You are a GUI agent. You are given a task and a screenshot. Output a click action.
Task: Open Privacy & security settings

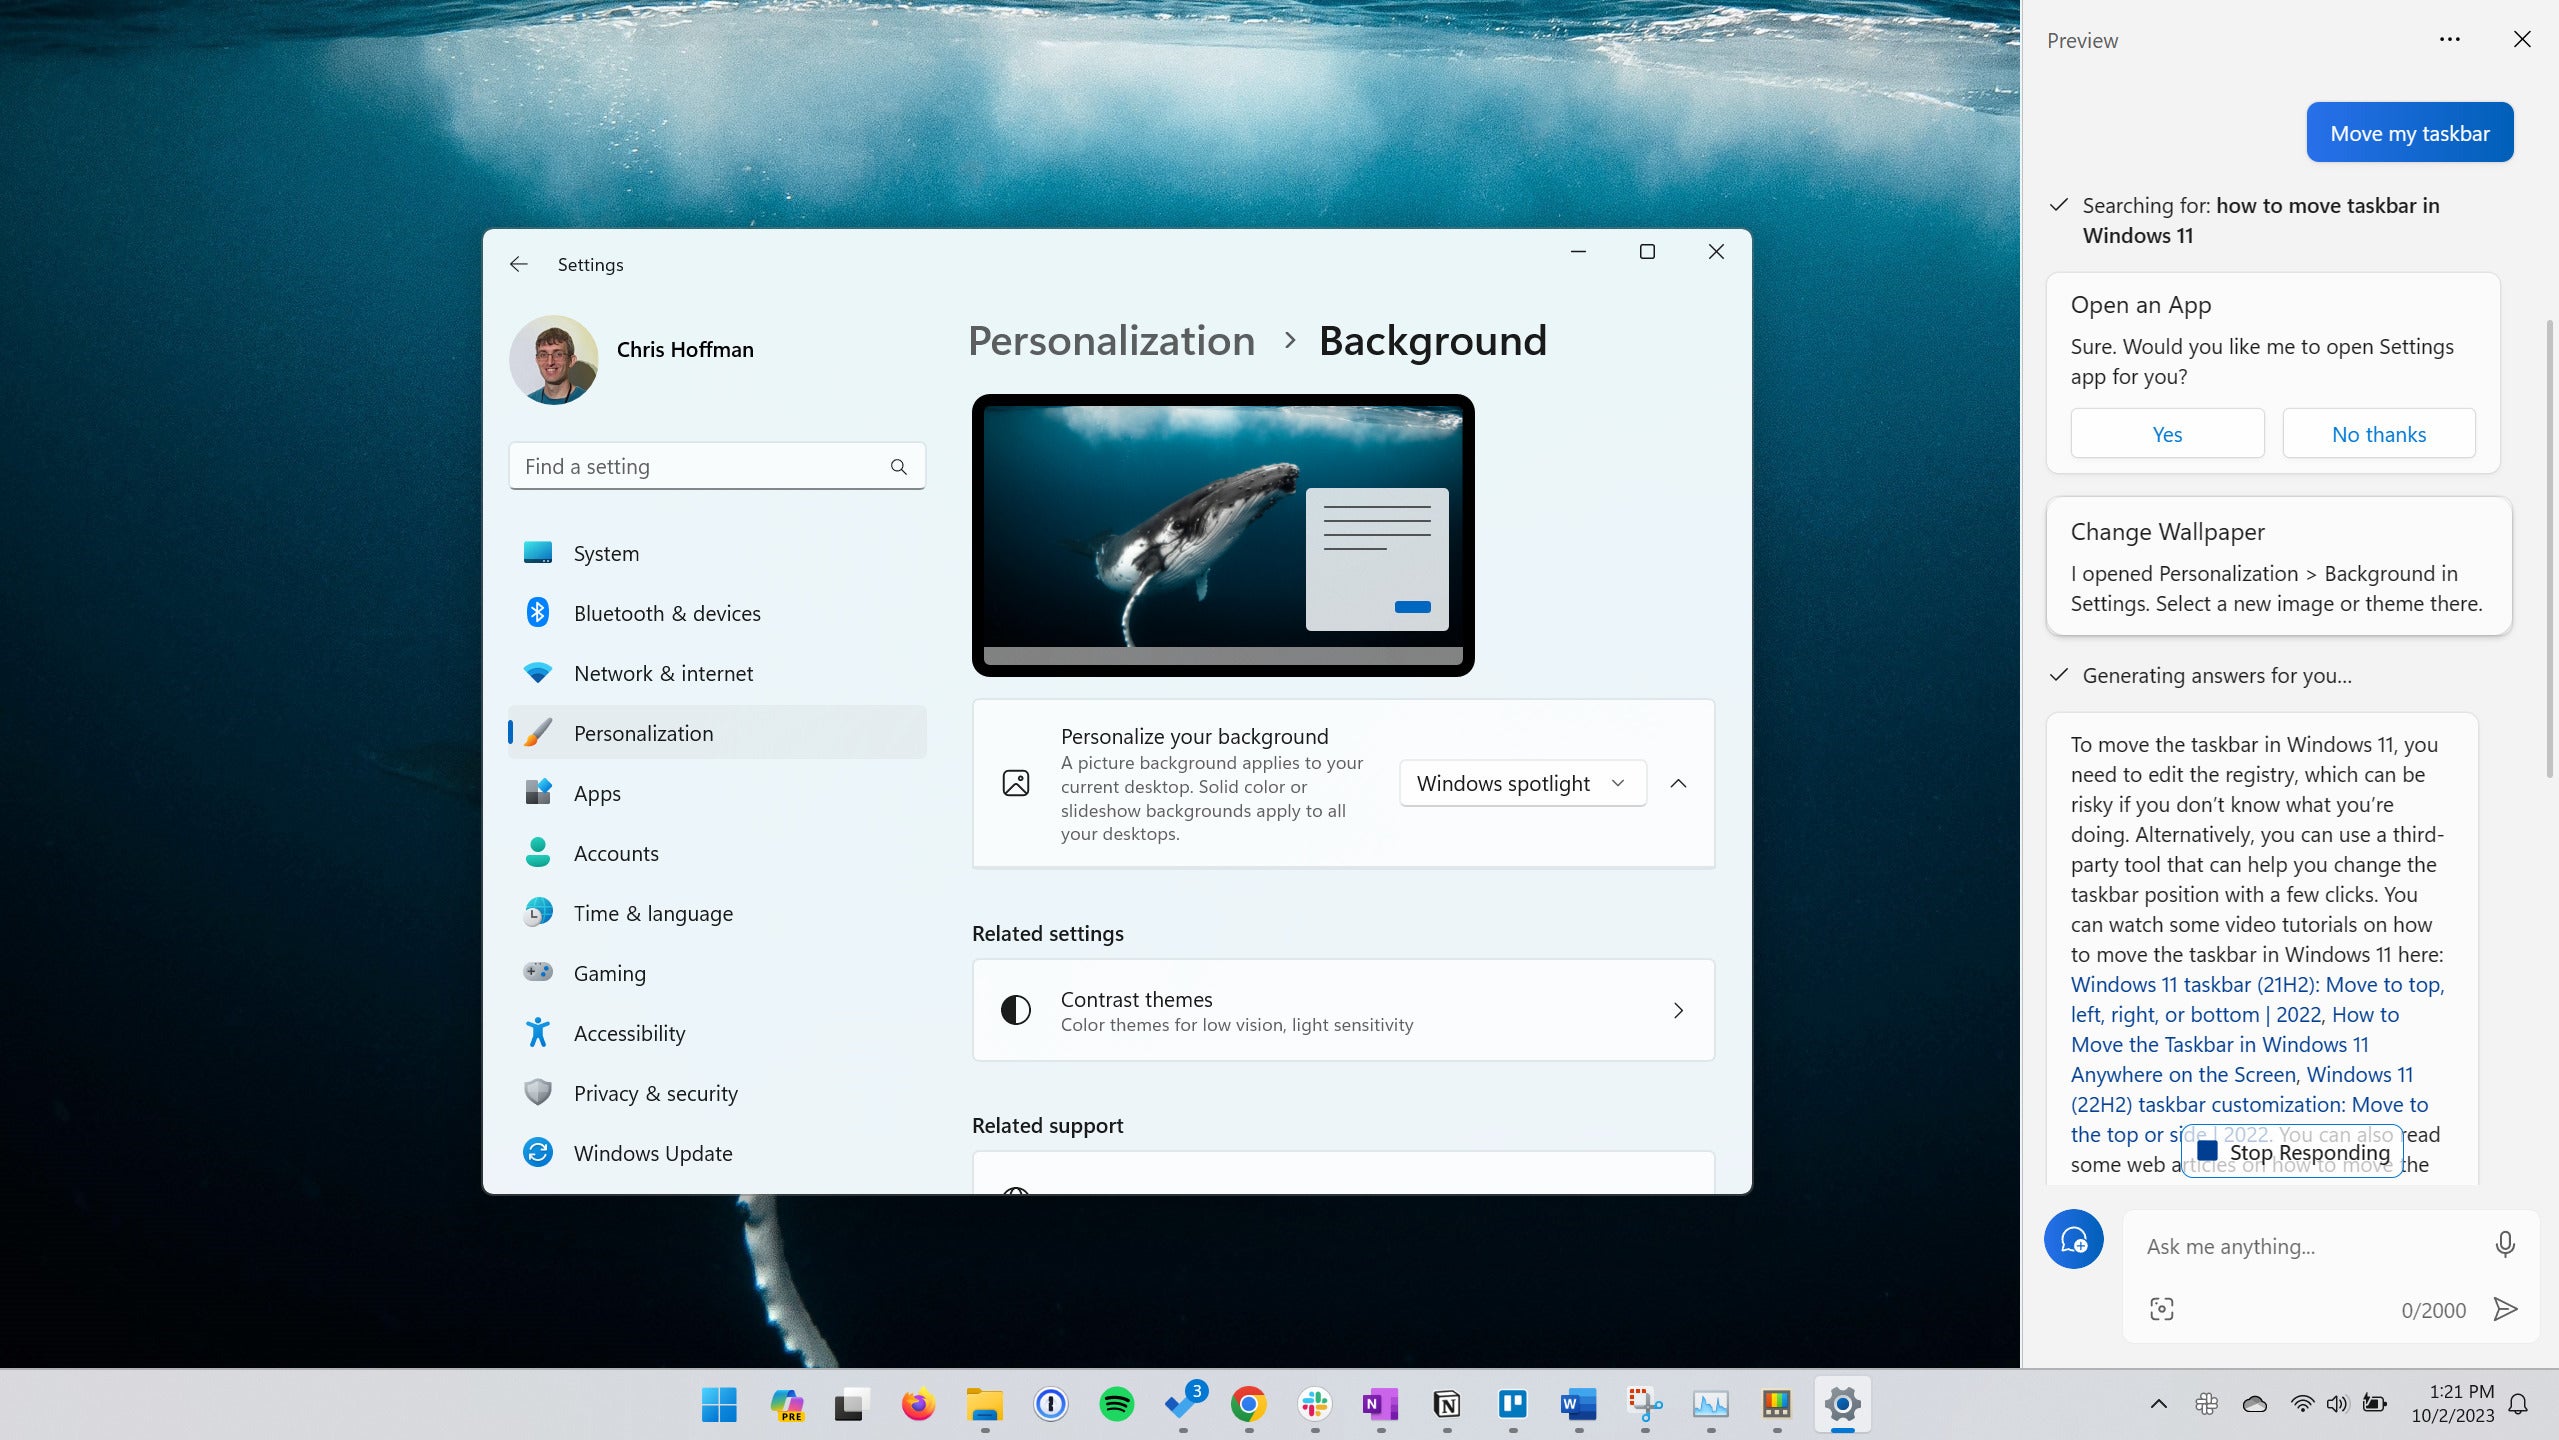[717, 1093]
